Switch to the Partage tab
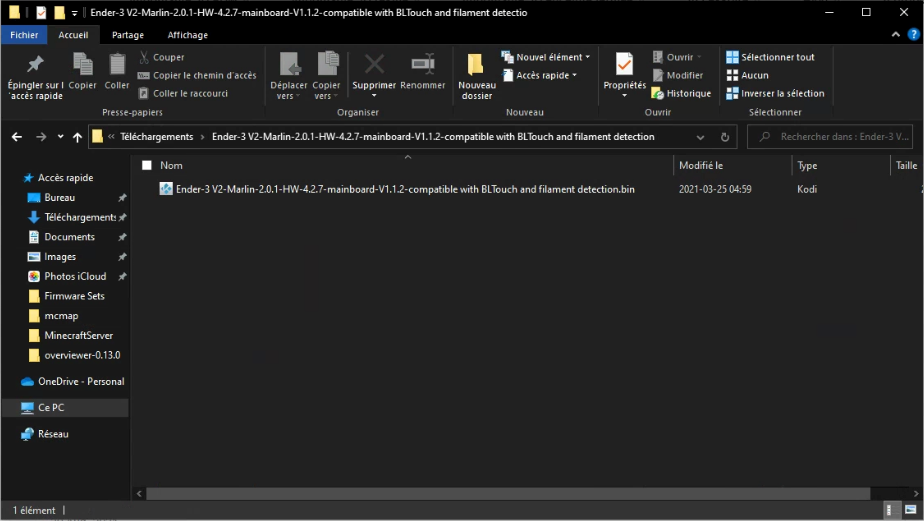The image size is (924, 521). coord(128,35)
